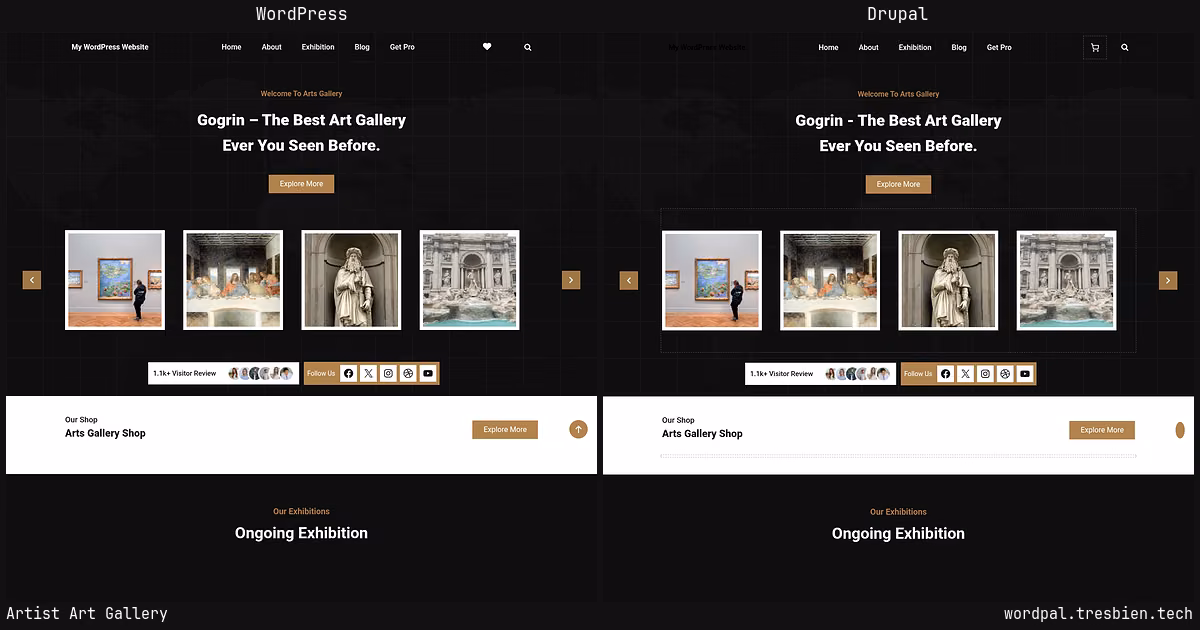The width and height of the screenshot is (1200, 630).
Task: Open X (Twitter) link in WordPress Follow Us bar
Action: coord(368,373)
